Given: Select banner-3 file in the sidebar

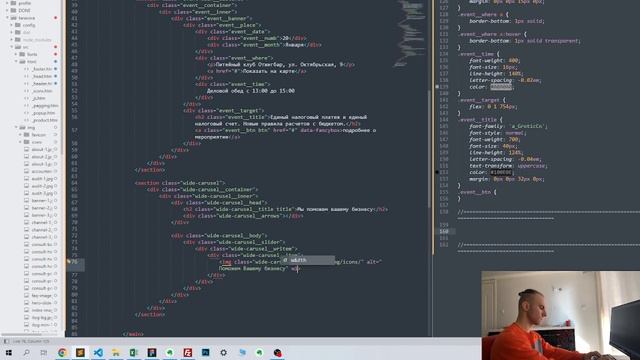Looking at the screenshot, I should (42, 215).
